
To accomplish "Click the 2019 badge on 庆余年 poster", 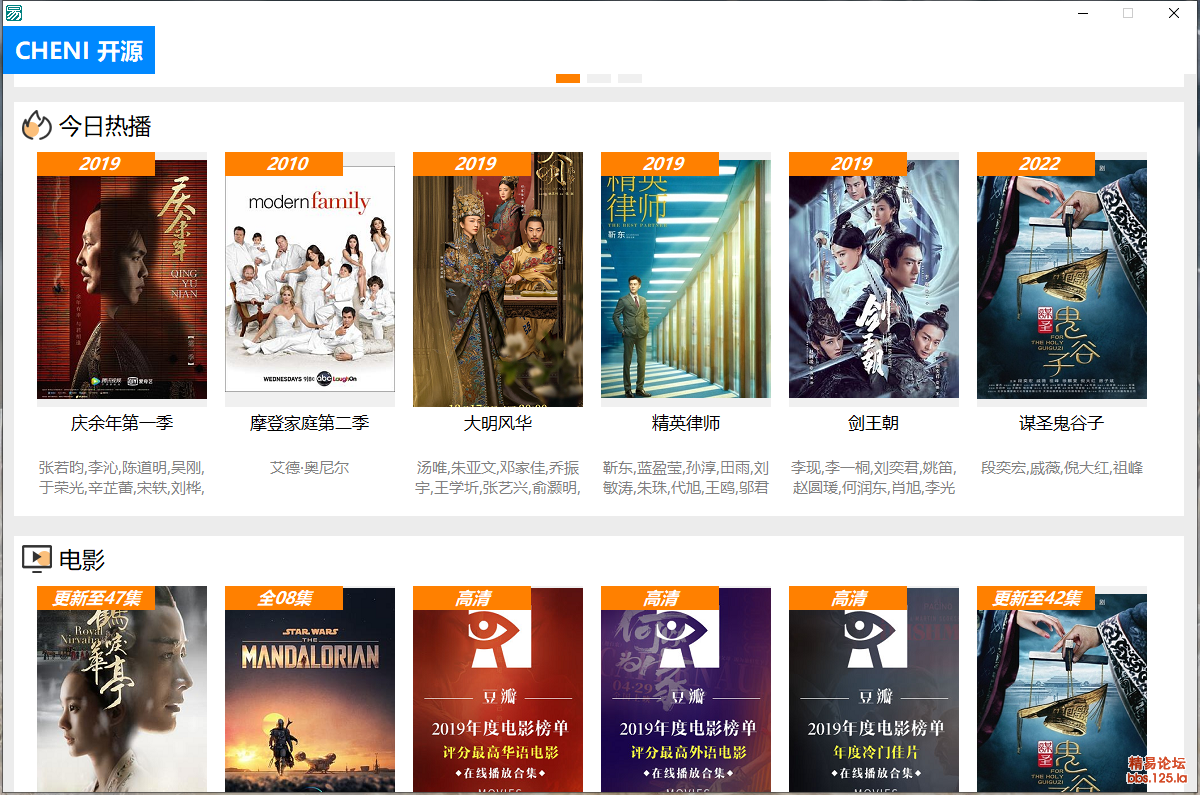I will point(96,164).
